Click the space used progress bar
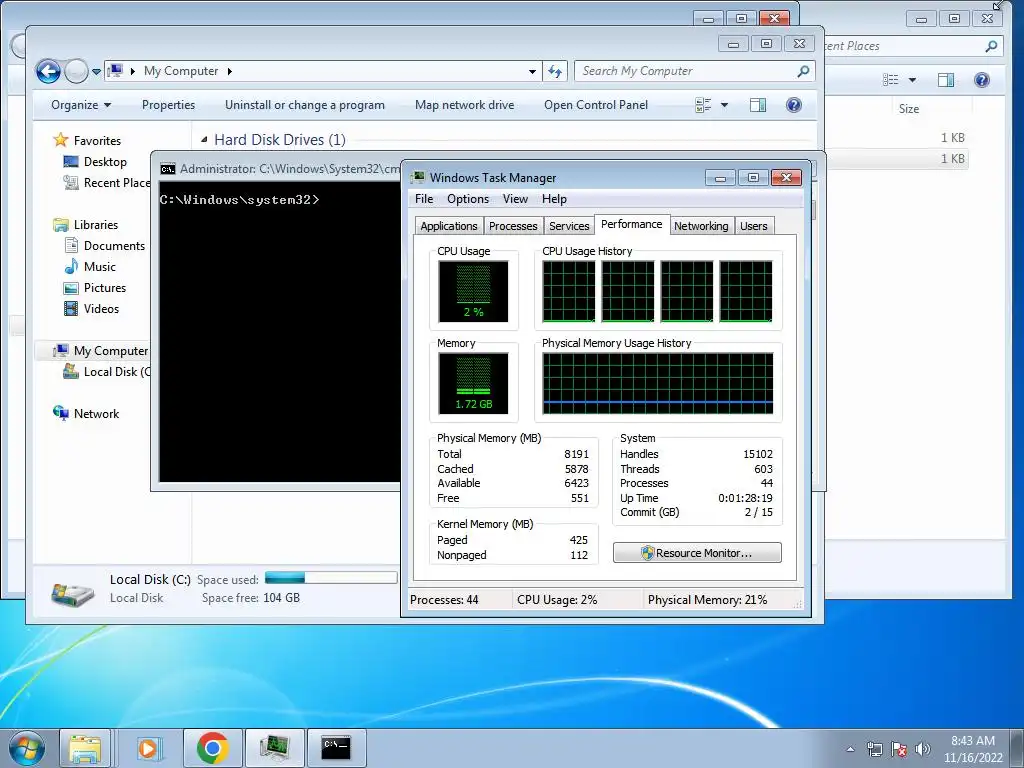Image resolution: width=1024 pixels, height=768 pixels. 331,578
